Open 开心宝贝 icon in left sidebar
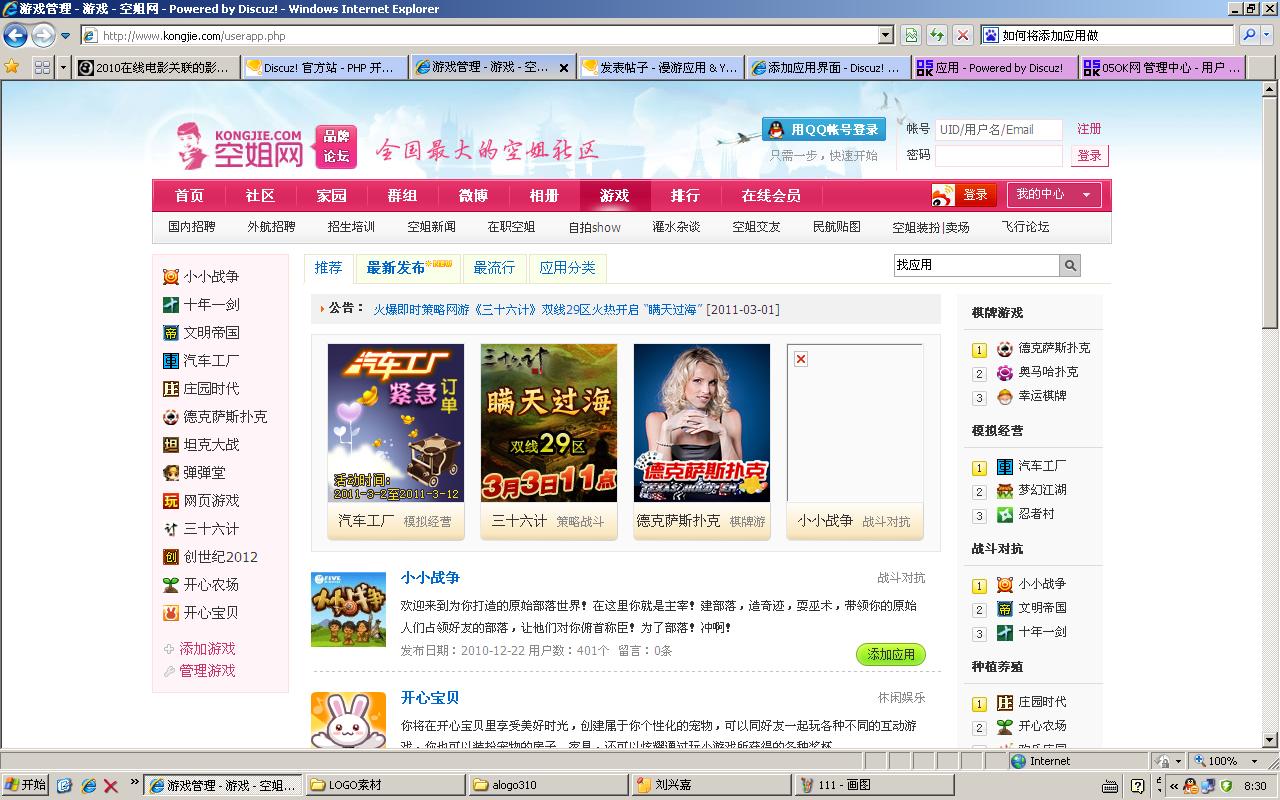Image resolution: width=1280 pixels, height=800 pixels. click(171, 613)
